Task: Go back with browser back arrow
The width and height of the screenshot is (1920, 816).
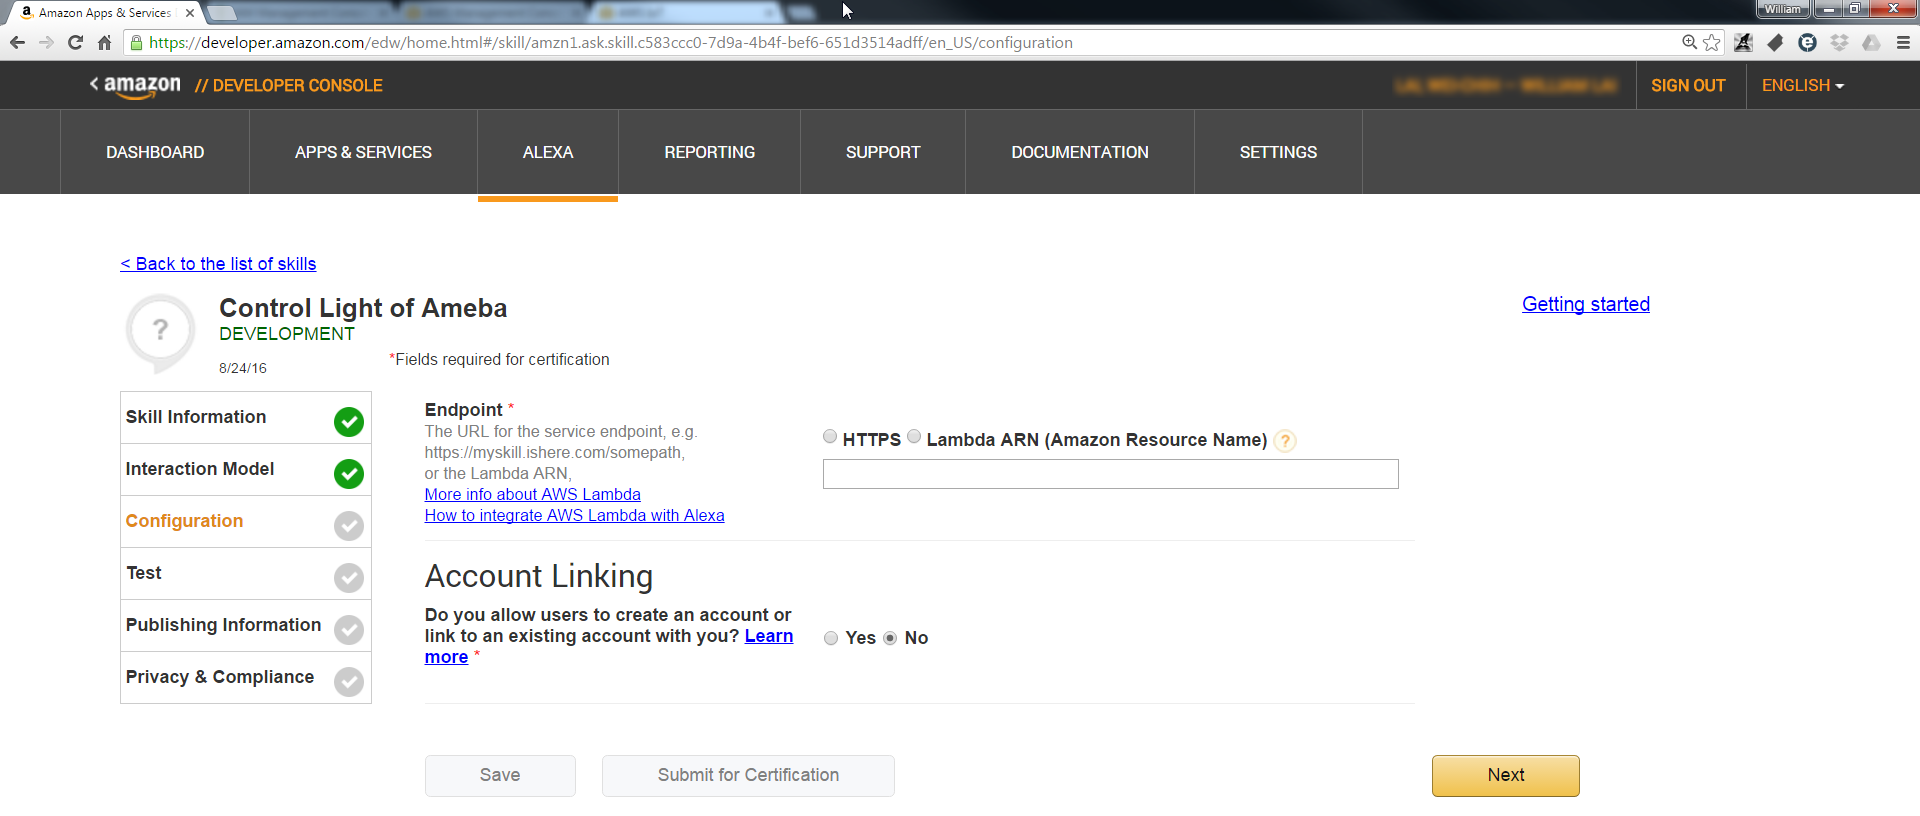Action: 17,42
